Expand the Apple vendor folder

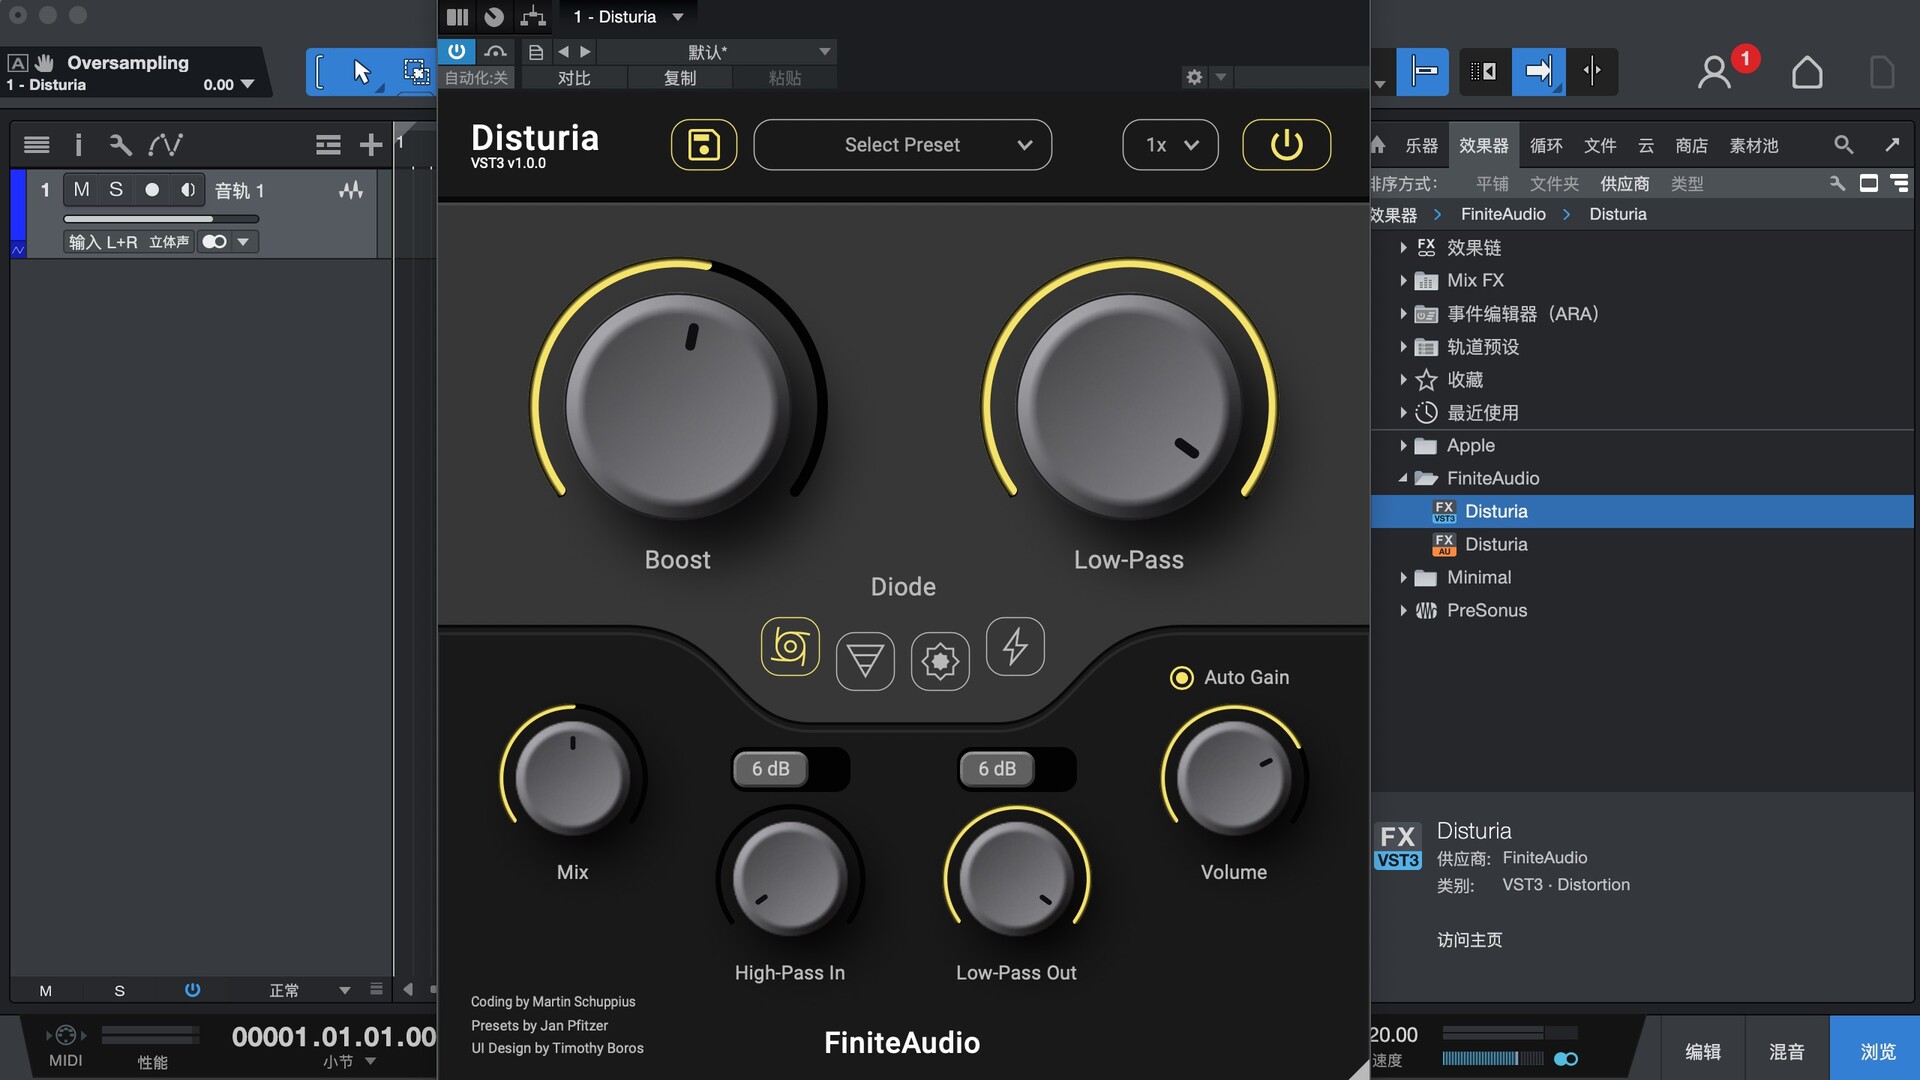[x=1403, y=446]
